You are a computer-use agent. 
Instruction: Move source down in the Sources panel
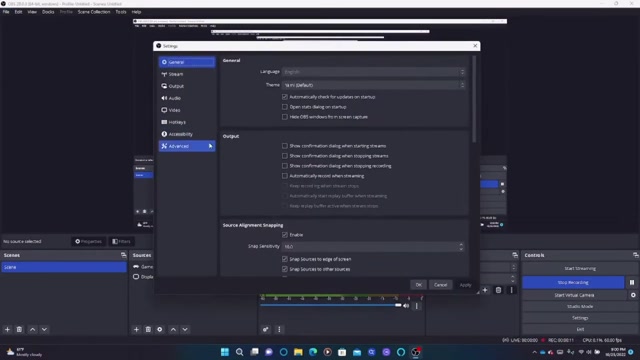[185, 329]
